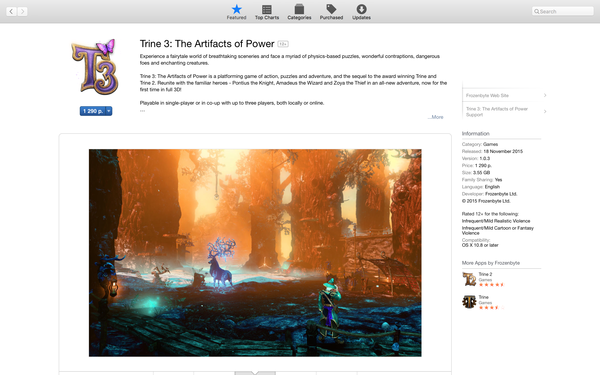Open the Trine 2 title link
The height and width of the screenshot is (375, 600).
pos(485,274)
